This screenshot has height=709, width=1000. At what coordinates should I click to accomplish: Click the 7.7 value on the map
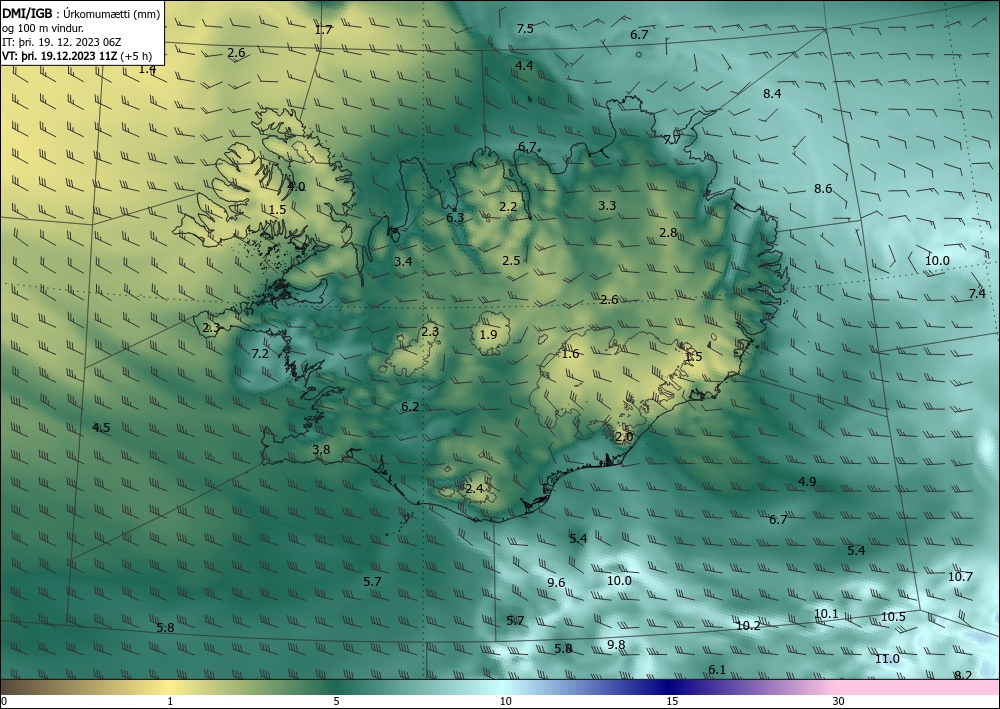[672, 140]
